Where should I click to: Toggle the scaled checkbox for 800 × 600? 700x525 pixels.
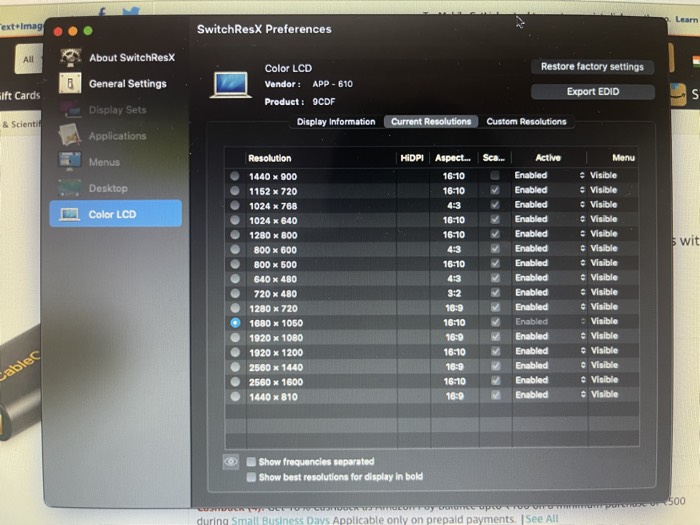[495, 249]
